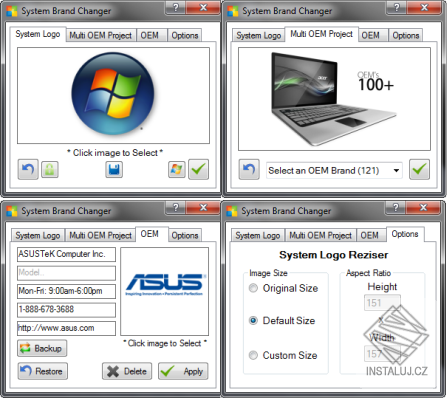Close the Options tab window
447x398 pixels.
(x=423, y=207)
